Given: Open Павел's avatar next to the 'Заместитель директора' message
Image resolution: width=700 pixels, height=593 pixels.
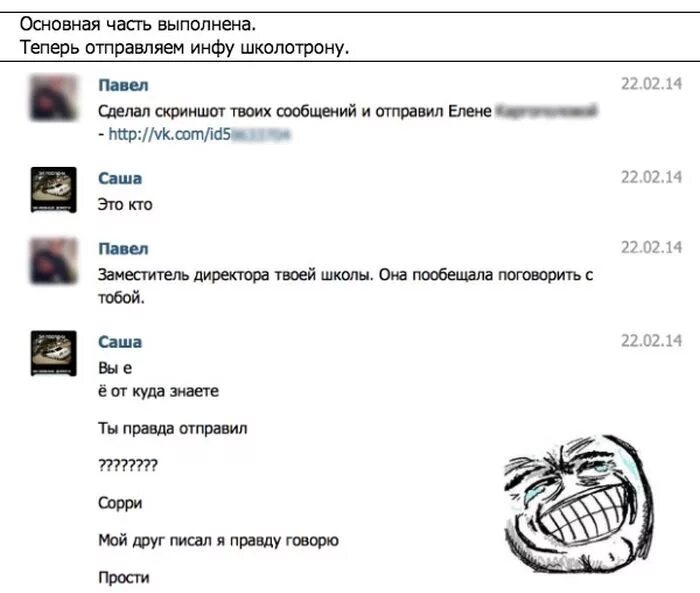Looking at the screenshot, I should [54, 261].
